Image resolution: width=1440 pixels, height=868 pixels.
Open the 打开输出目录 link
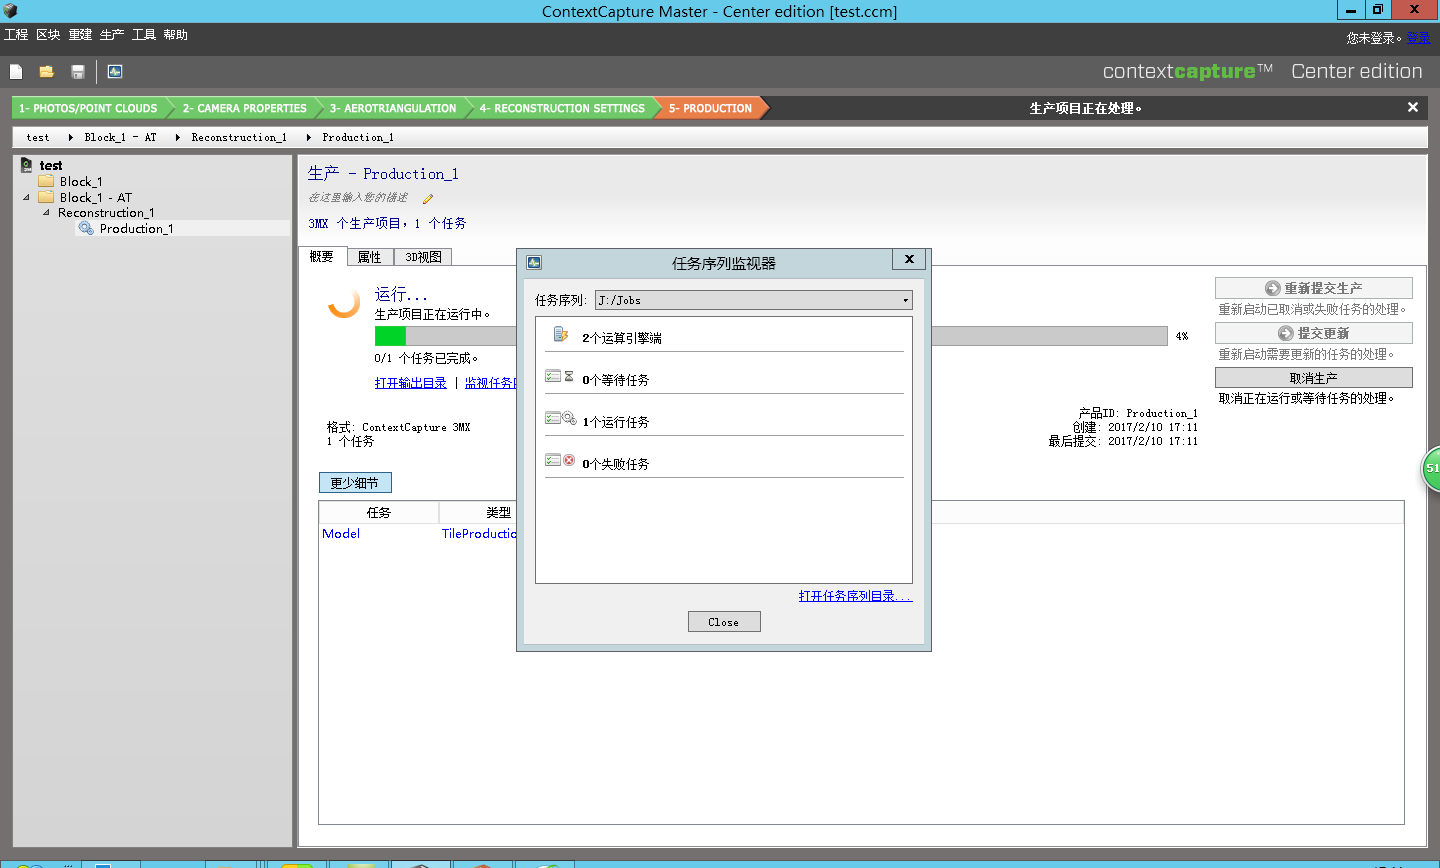coord(411,383)
